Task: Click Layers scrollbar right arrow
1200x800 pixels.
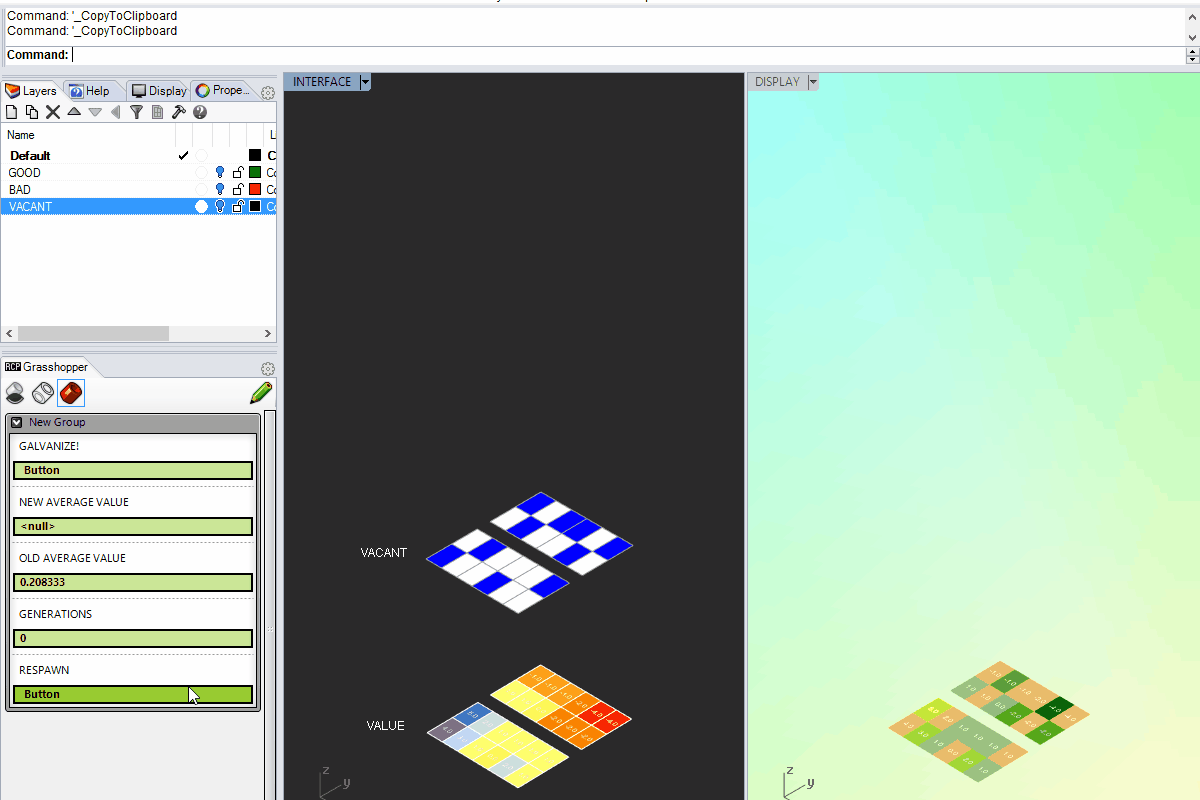Action: click(268, 334)
